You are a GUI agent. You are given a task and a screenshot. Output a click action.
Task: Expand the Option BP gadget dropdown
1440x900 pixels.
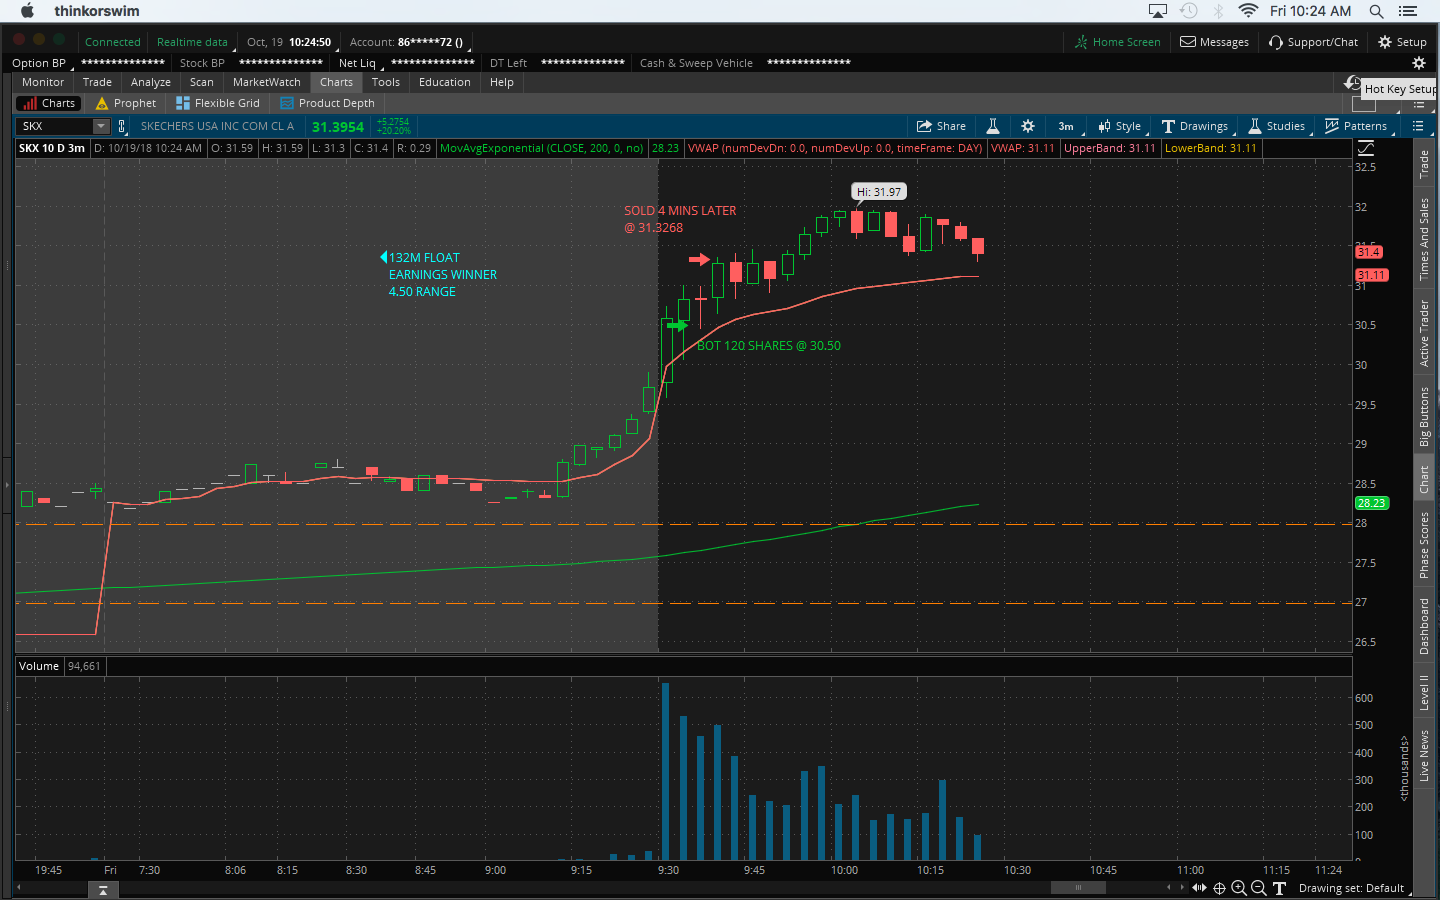[43, 63]
